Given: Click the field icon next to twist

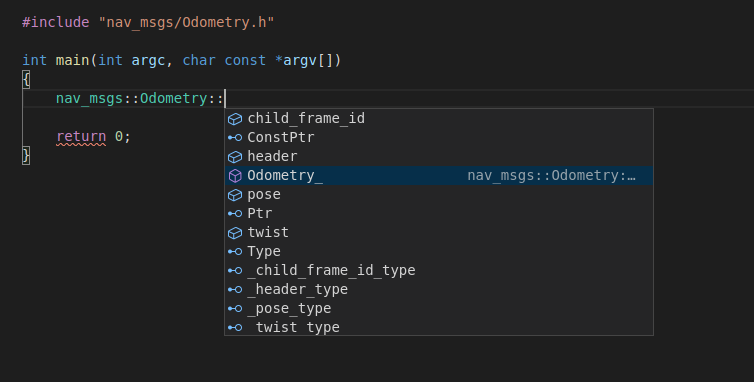Looking at the screenshot, I should click(x=235, y=233).
